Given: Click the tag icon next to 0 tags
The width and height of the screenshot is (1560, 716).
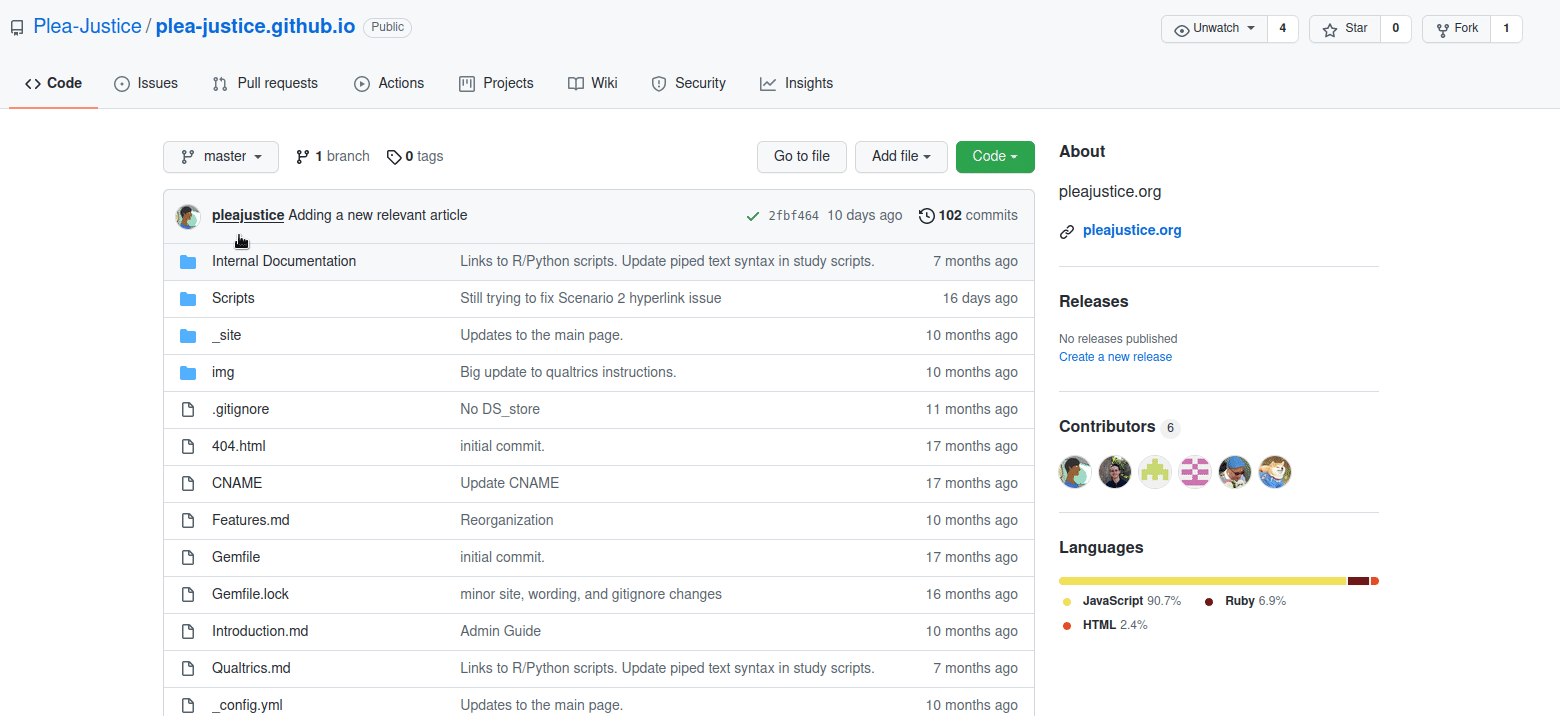Looking at the screenshot, I should tap(394, 157).
